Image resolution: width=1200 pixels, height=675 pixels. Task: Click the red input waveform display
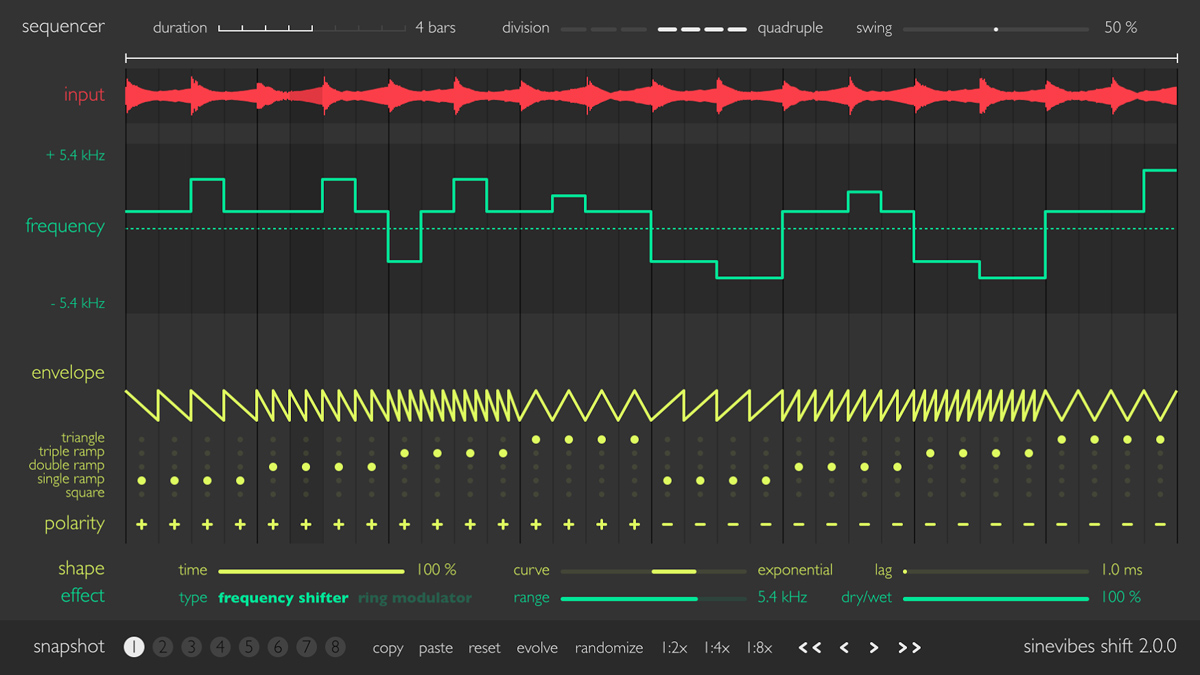pos(650,94)
